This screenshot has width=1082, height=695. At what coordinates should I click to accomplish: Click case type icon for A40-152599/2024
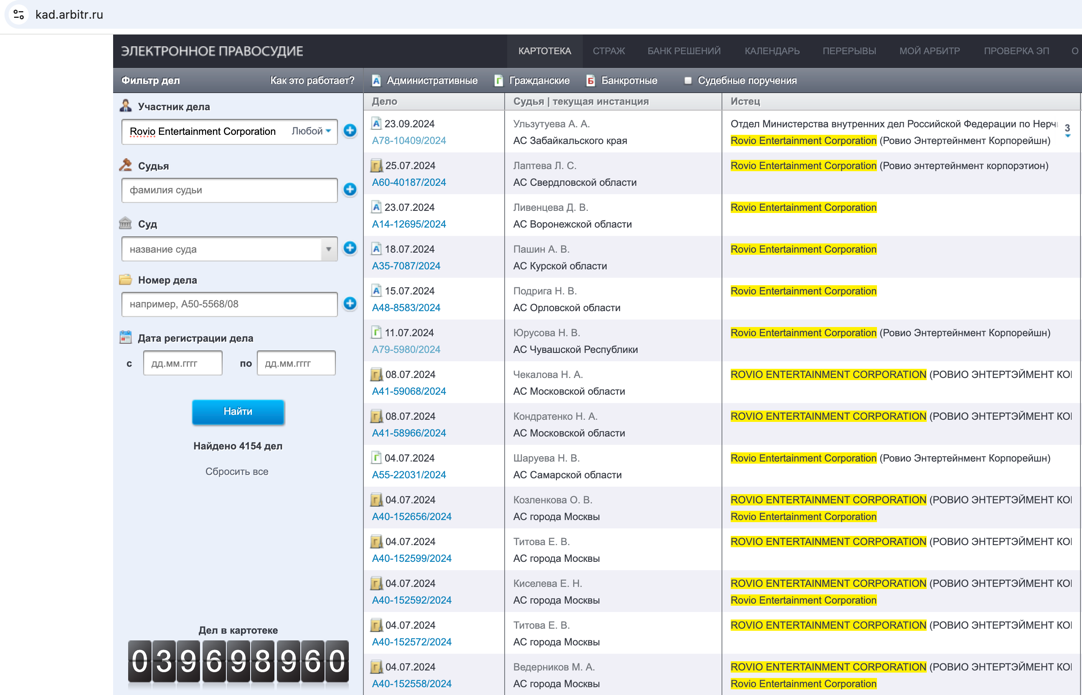tap(376, 542)
